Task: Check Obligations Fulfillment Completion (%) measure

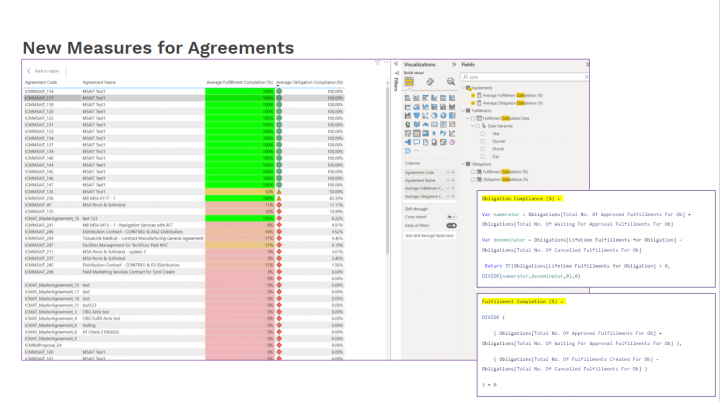Action: click(473, 172)
